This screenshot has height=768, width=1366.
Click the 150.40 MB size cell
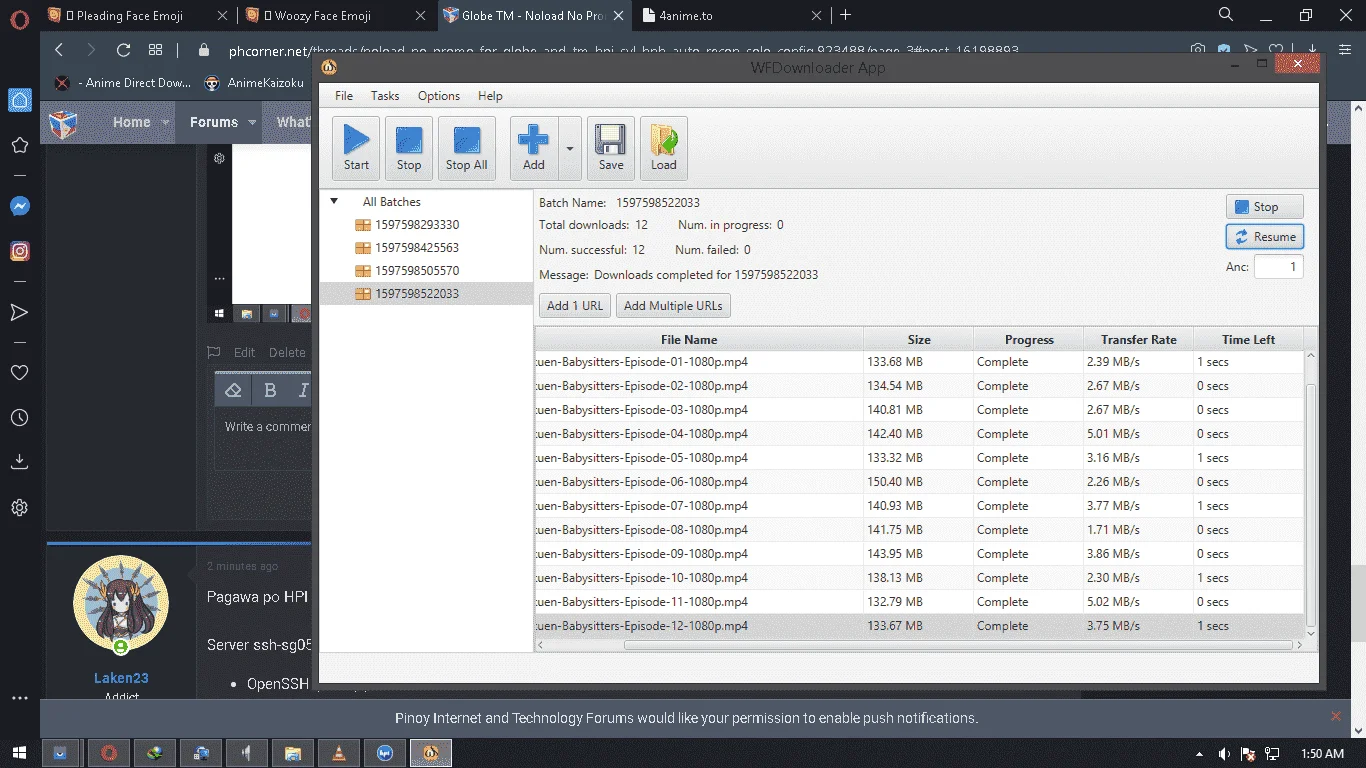tap(919, 482)
